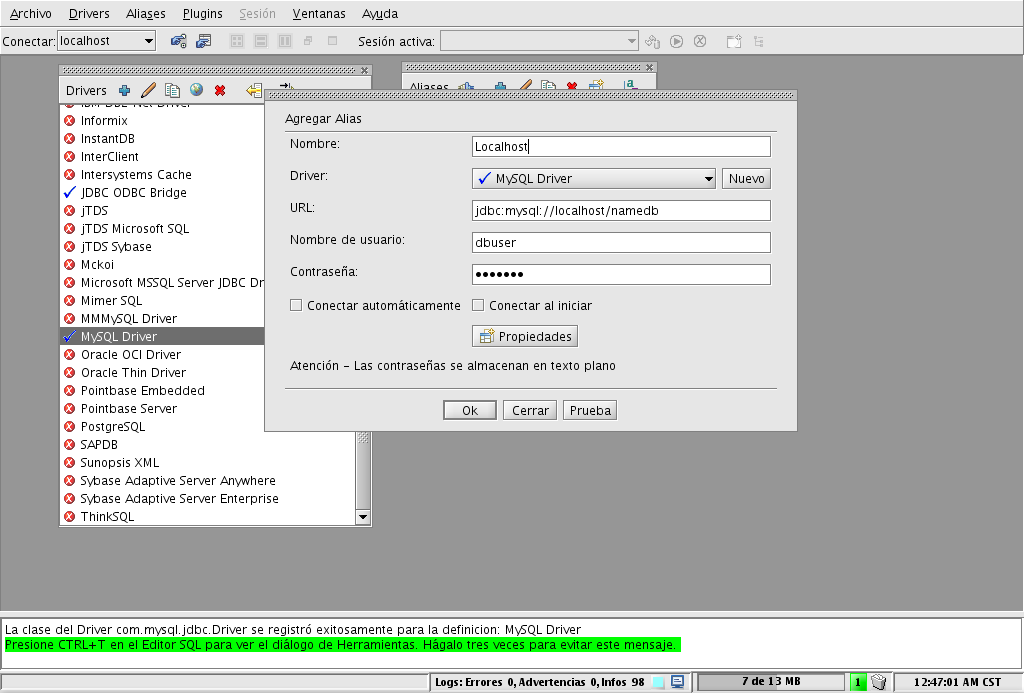Select the jTDS Microsoft SQL driver
This screenshot has width=1024, height=693.
(x=163, y=229)
